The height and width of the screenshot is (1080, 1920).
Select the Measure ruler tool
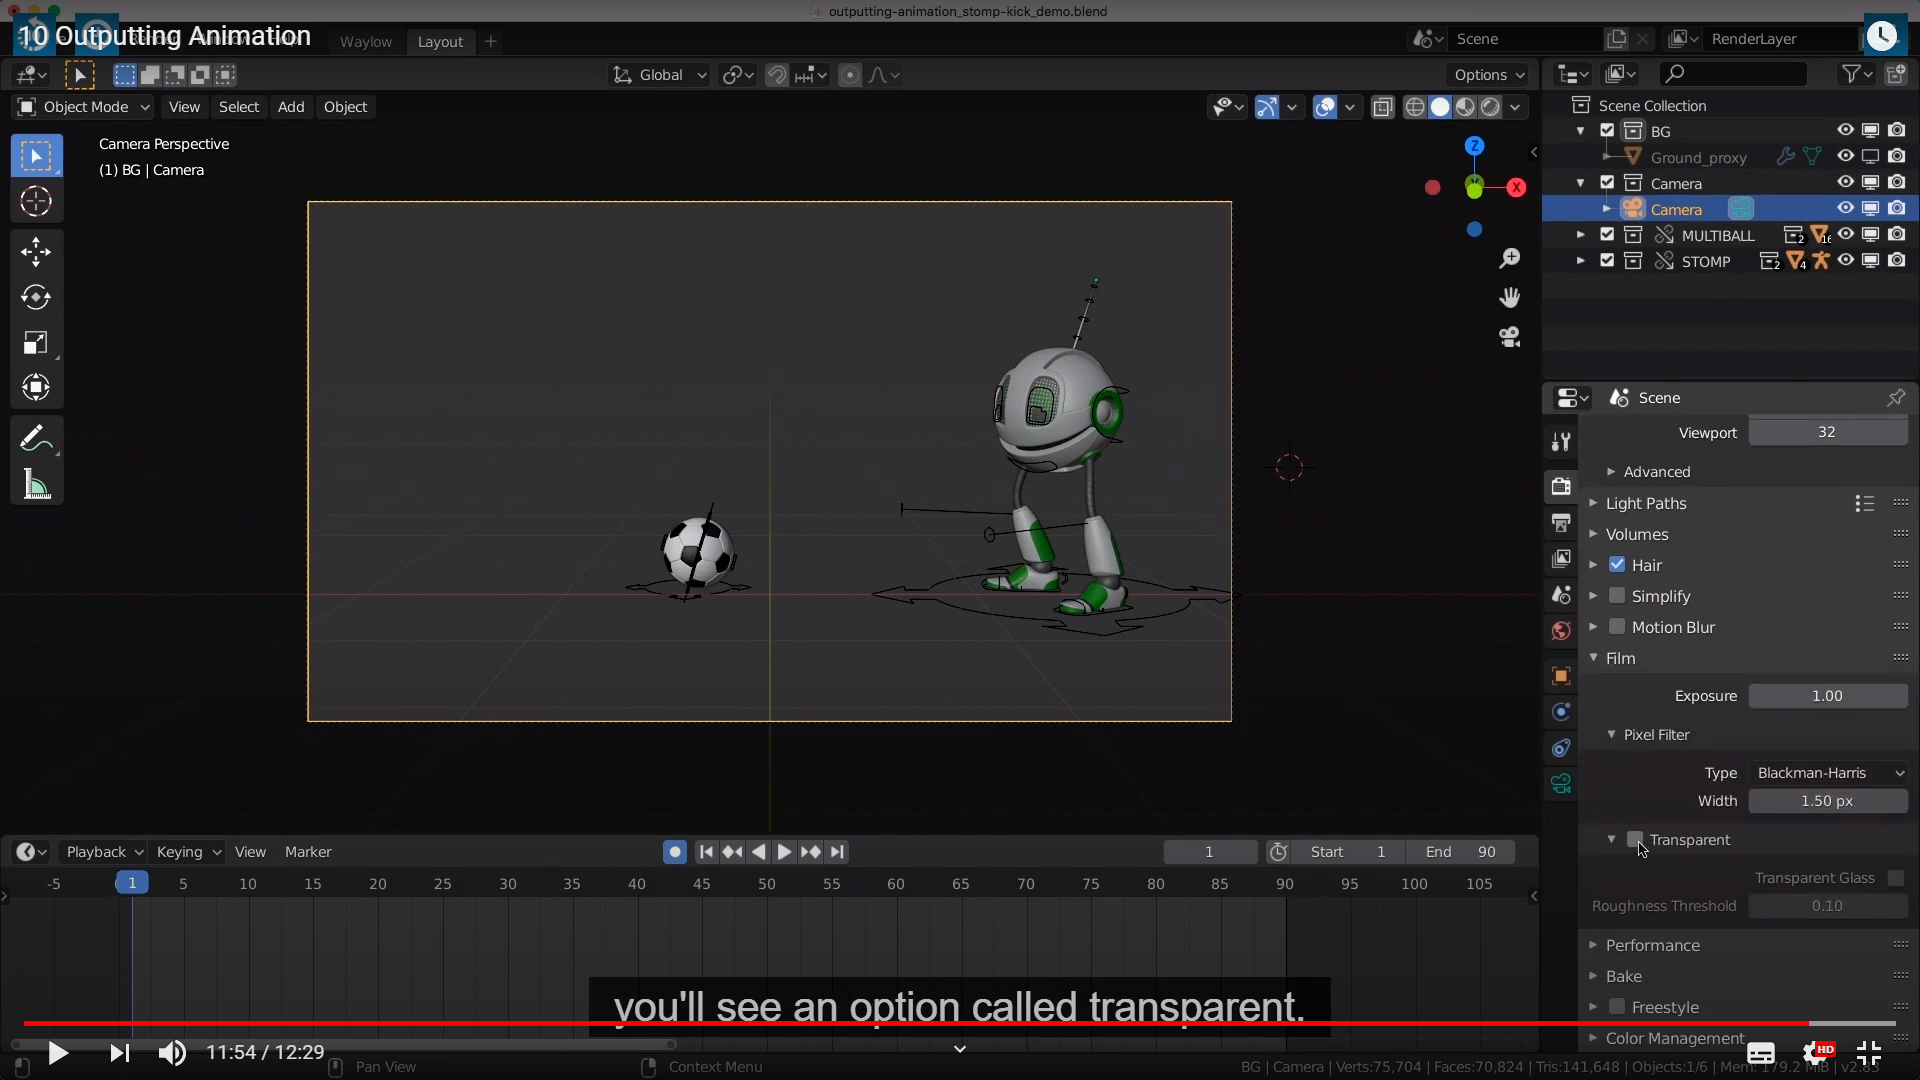coord(36,486)
